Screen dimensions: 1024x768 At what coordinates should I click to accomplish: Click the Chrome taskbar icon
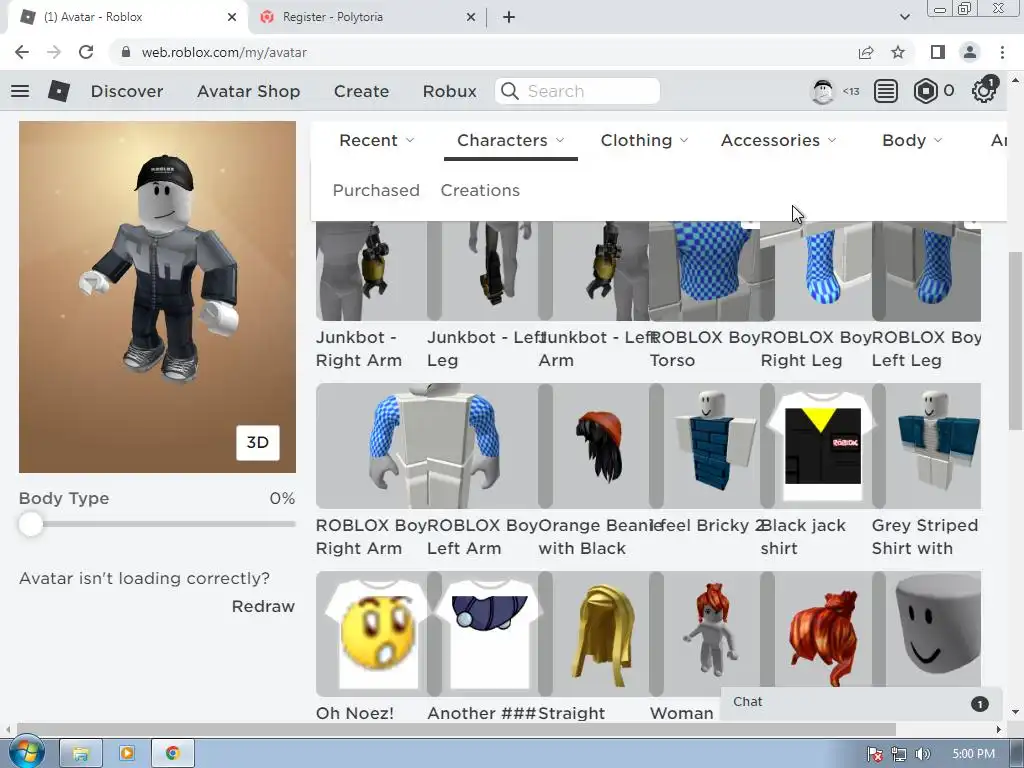coord(172,754)
